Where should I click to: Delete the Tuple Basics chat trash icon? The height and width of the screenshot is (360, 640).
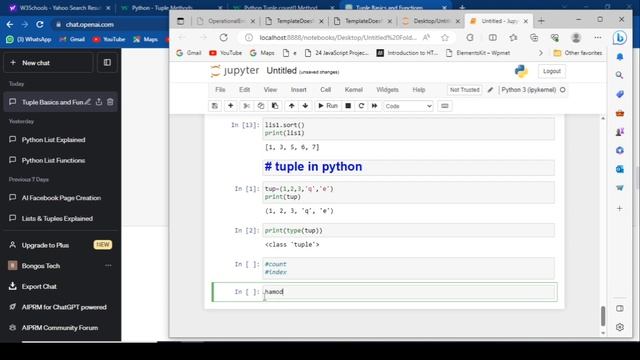[110, 102]
